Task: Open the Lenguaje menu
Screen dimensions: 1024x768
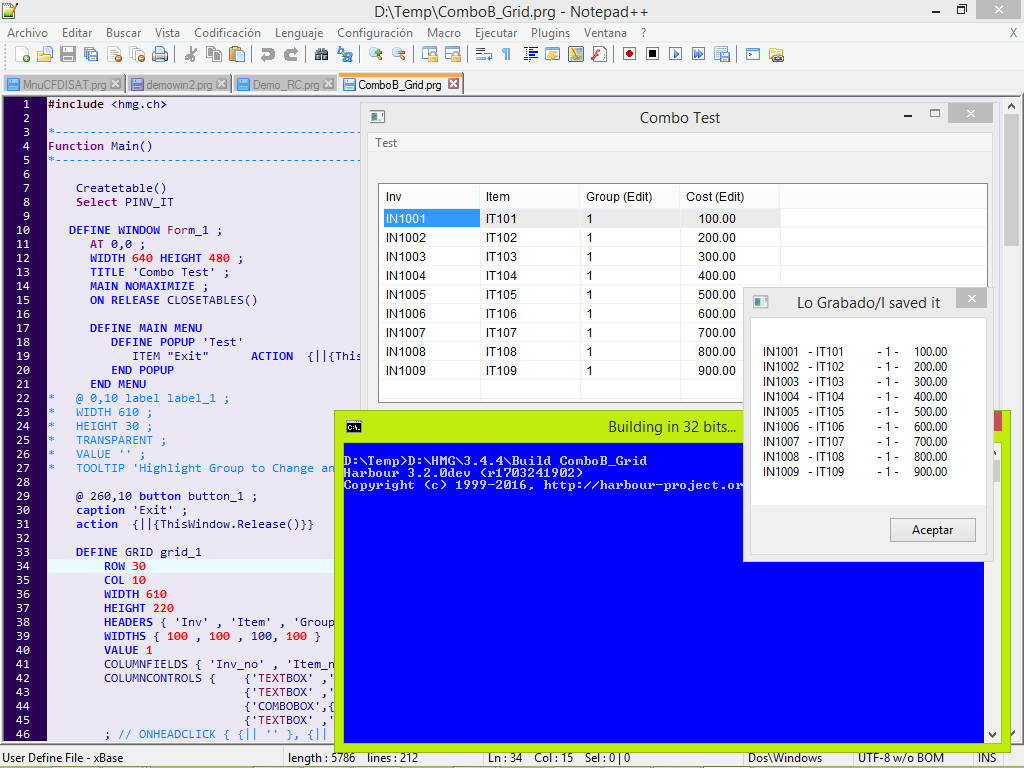Action: tap(299, 33)
